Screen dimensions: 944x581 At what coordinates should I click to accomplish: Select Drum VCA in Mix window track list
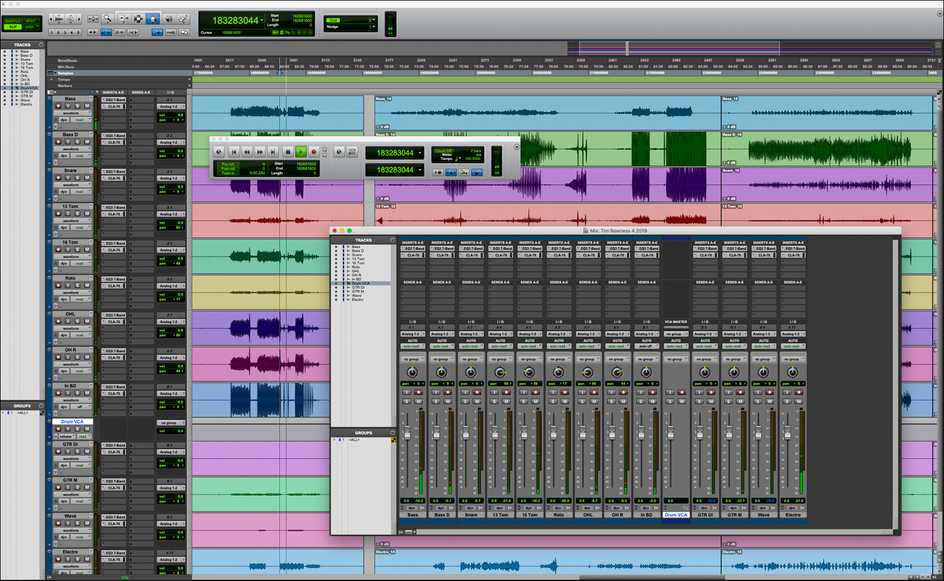click(361, 283)
